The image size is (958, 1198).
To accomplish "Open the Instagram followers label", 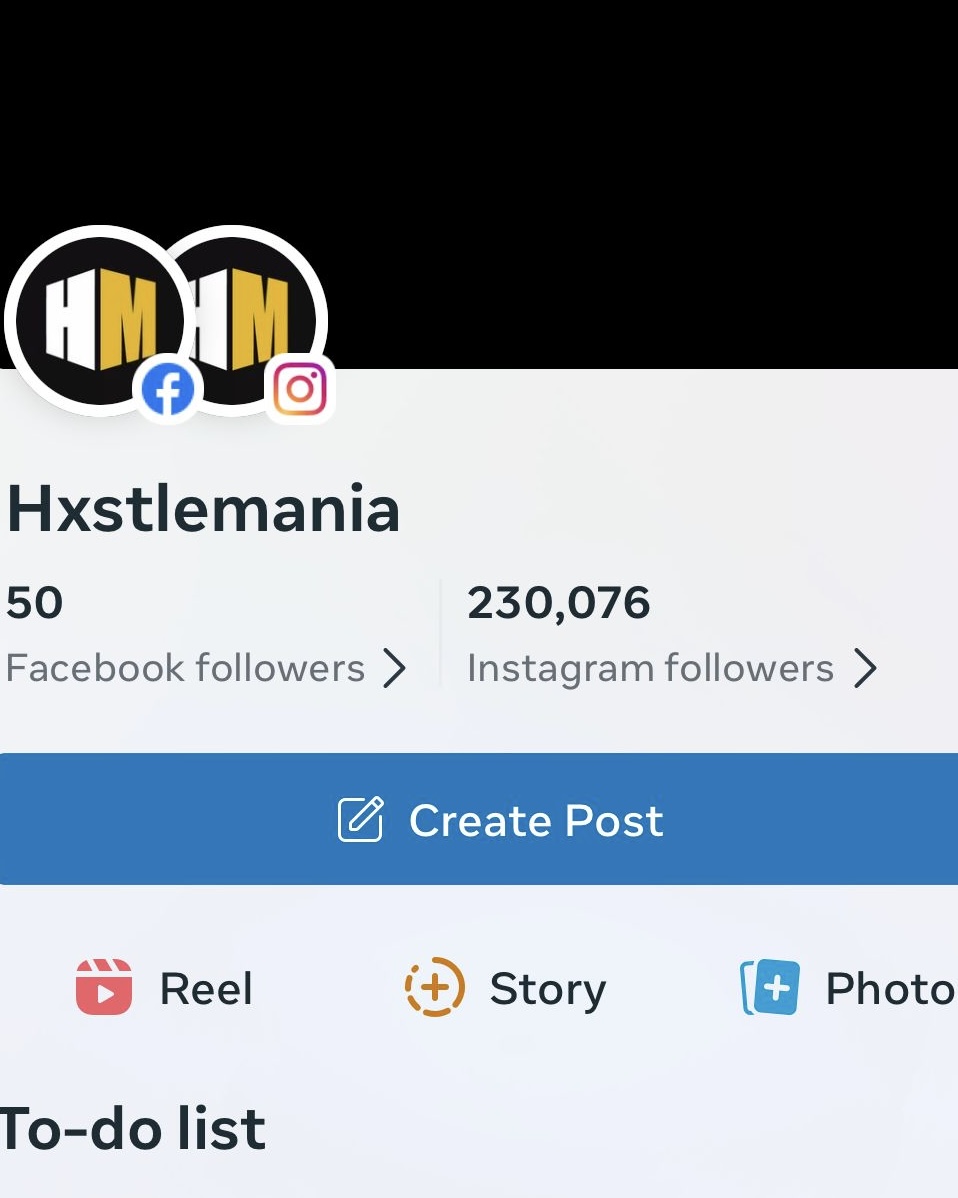I will 650,669.
